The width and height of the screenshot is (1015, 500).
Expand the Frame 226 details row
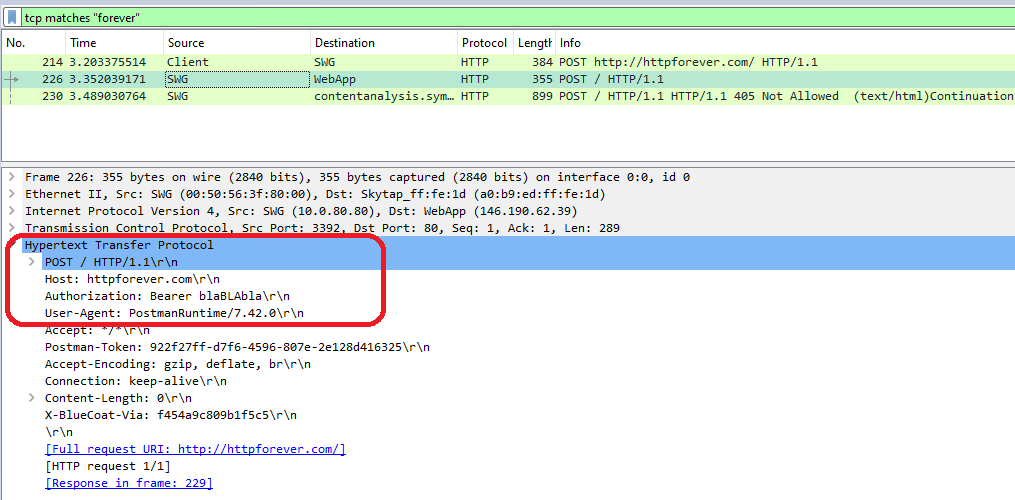(x=11, y=177)
